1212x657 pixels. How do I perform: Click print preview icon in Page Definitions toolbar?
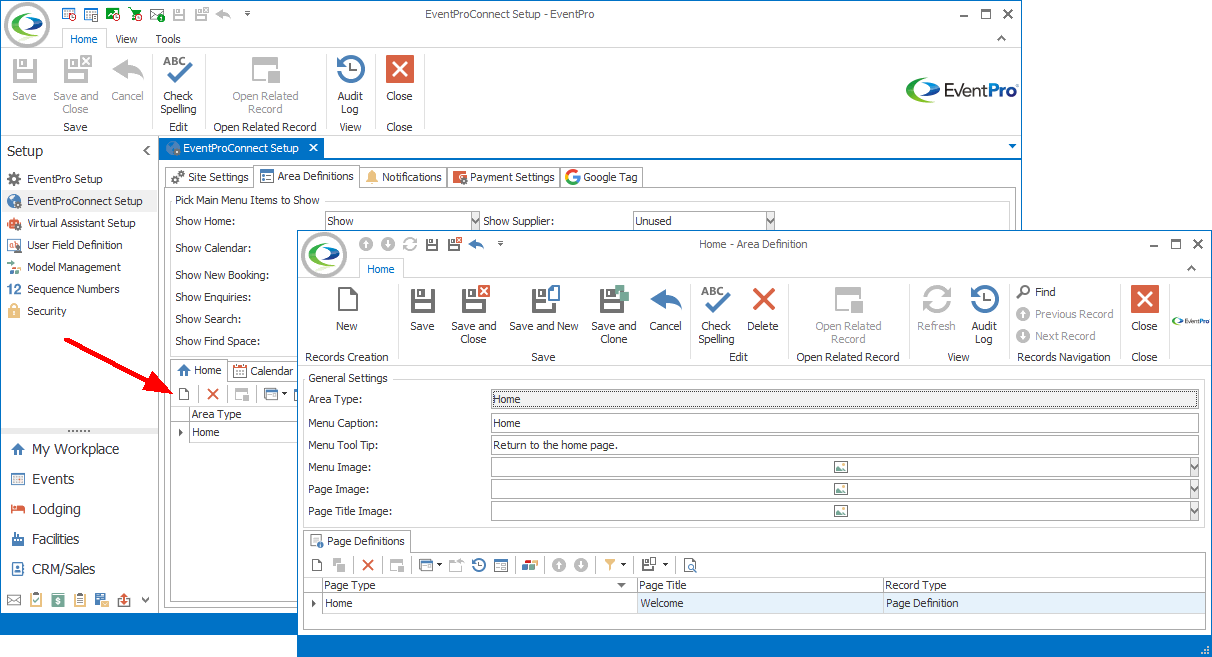point(690,565)
